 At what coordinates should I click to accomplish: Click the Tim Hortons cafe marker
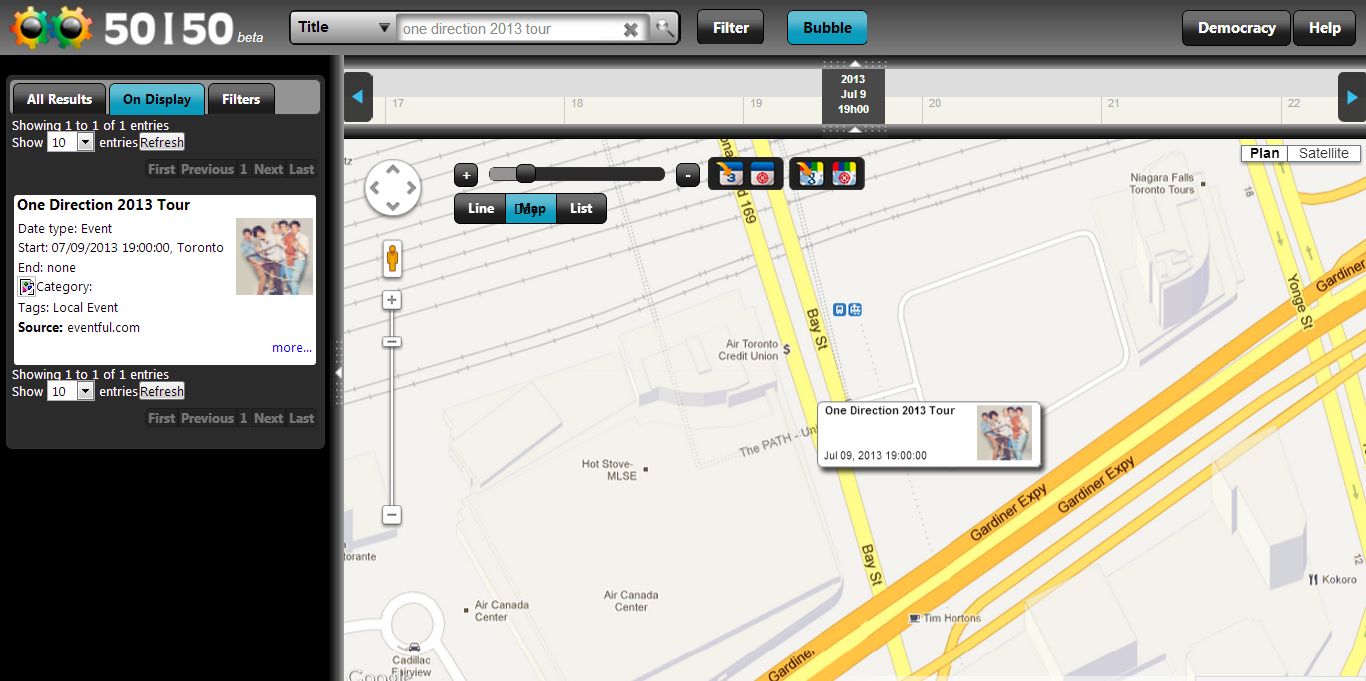(914, 618)
